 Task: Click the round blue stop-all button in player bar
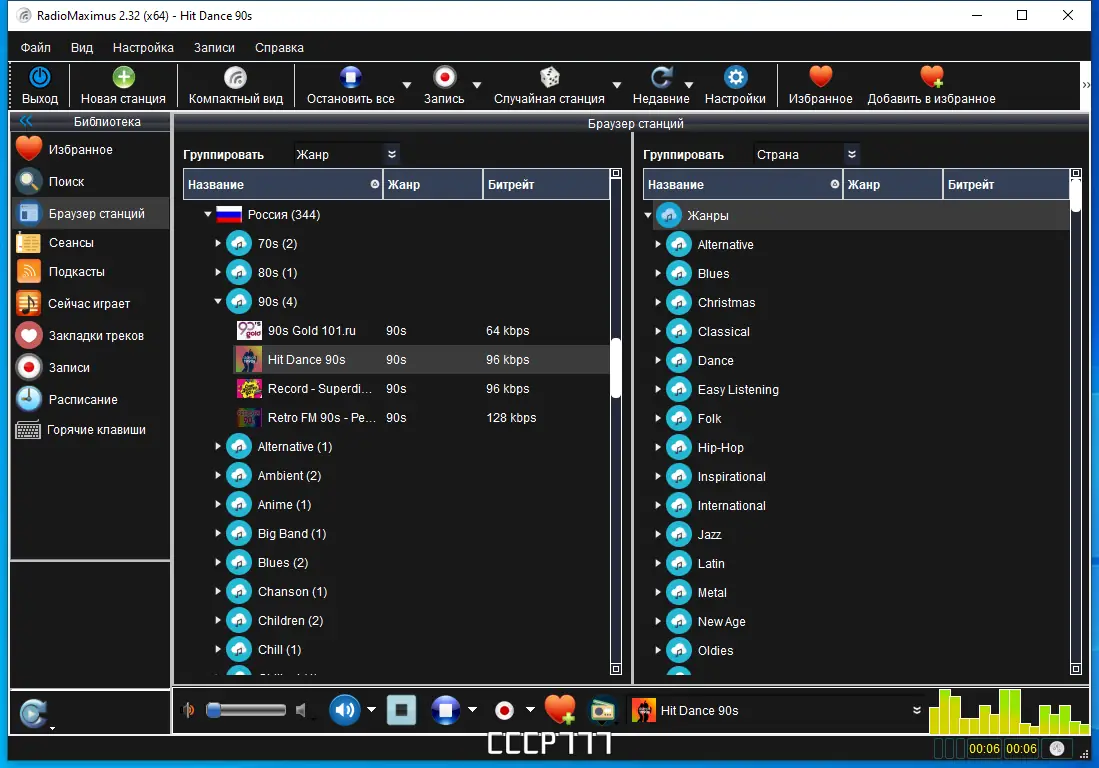pyautogui.click(x=446, y=710)
